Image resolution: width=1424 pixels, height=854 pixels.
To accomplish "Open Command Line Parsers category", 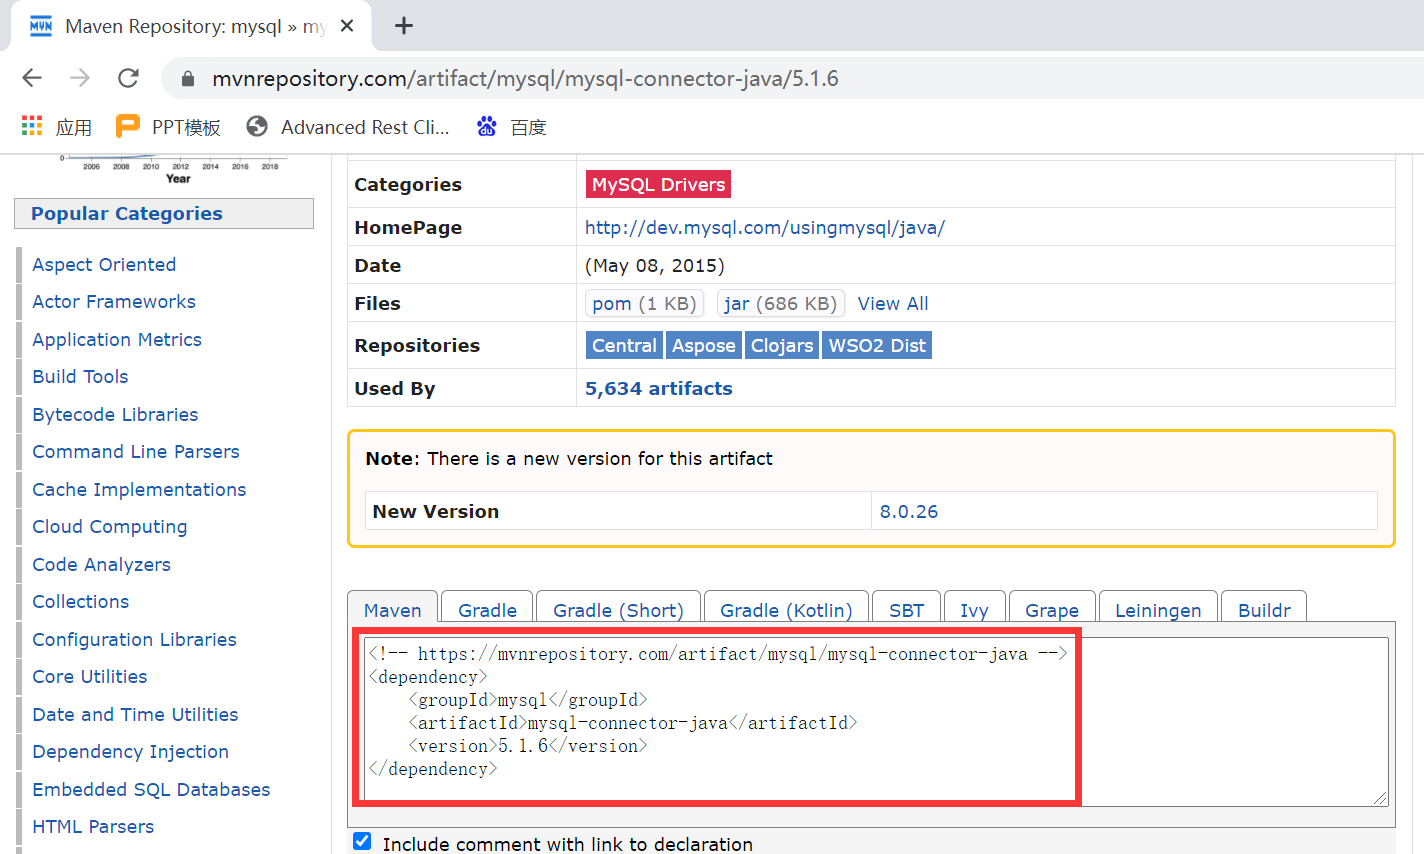I will tap(136, 451).
